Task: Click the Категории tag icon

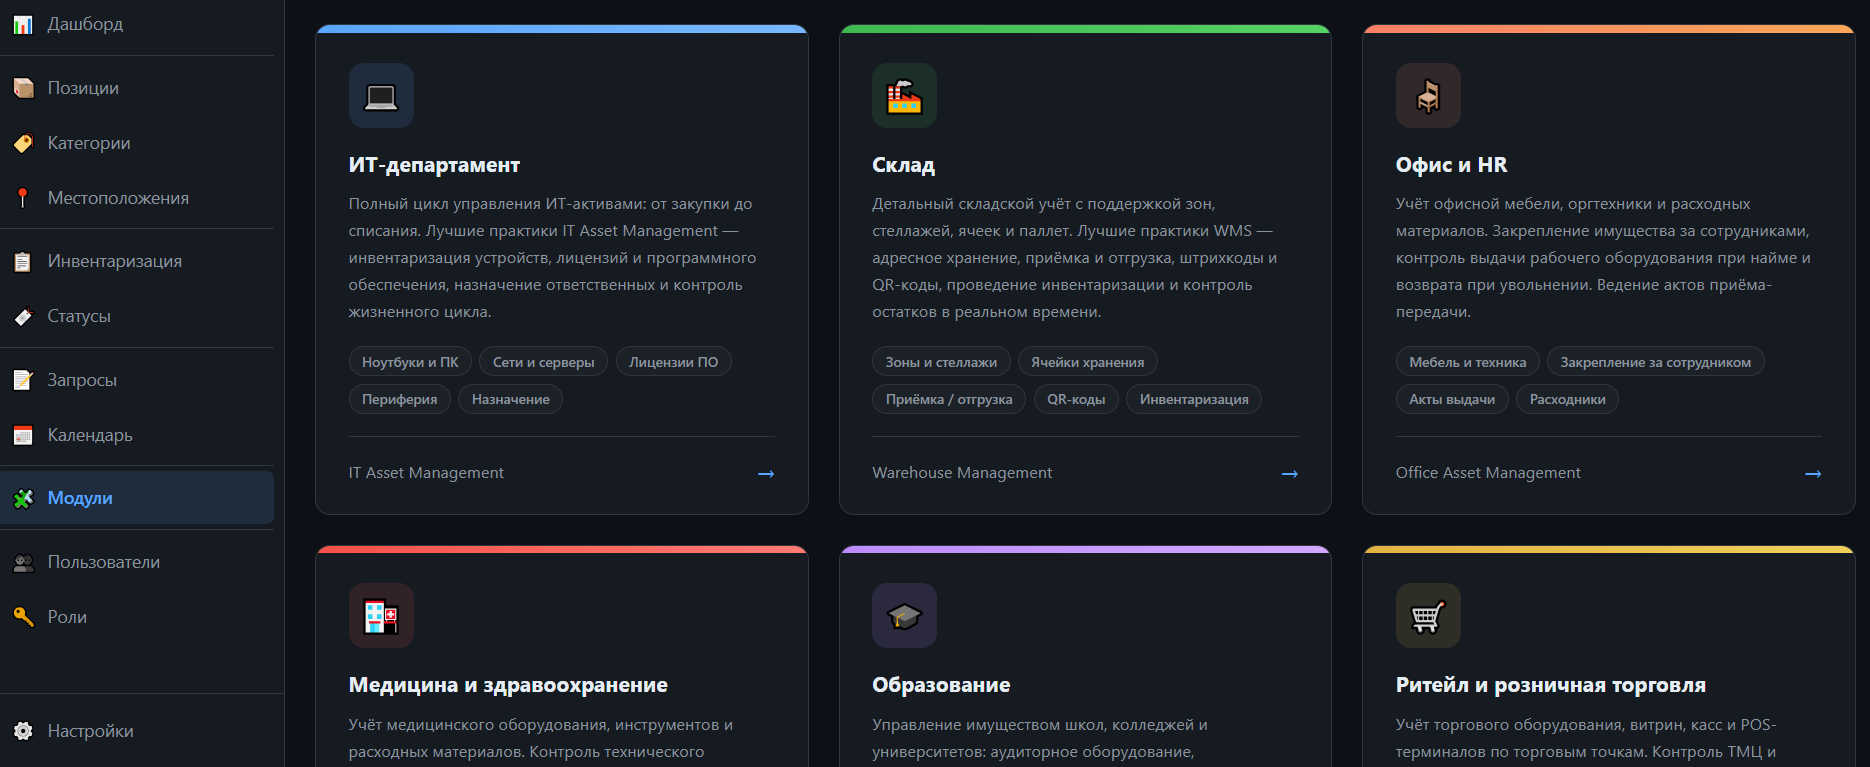Action: [x=23, y=144]
